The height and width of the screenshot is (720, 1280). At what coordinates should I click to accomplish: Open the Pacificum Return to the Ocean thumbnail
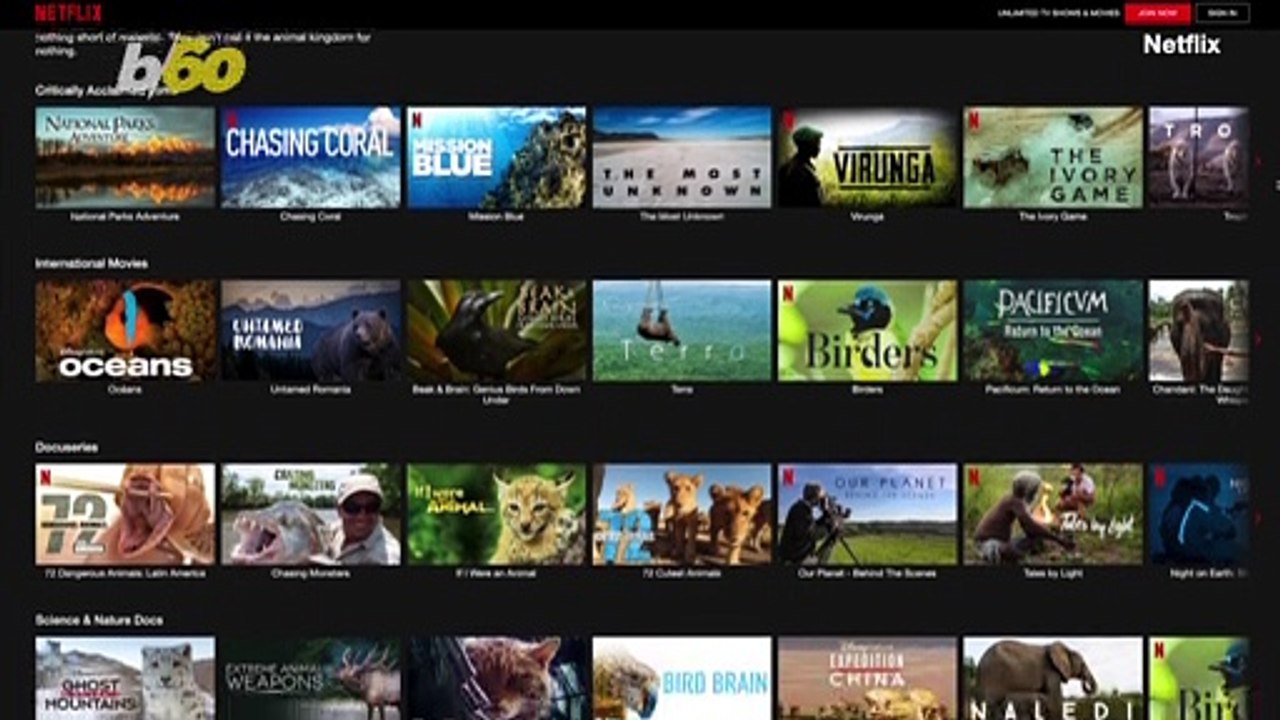[x=1053, y=330]
